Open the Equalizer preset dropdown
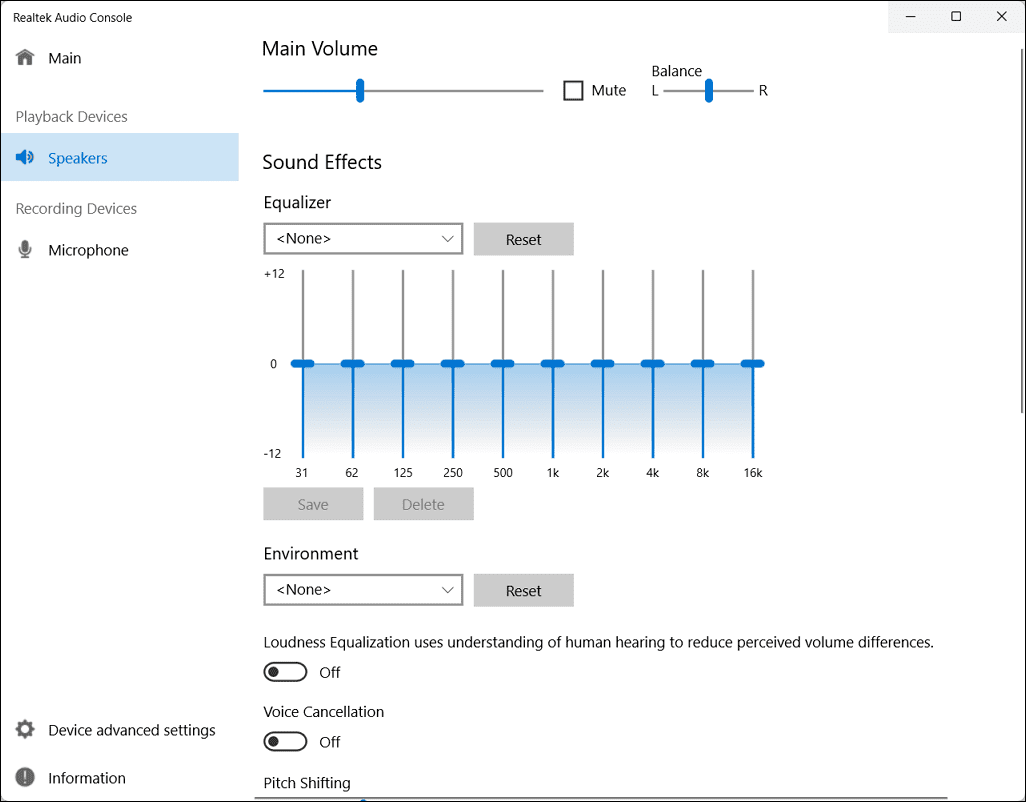The height and width of the screenshot is (802, 1026). click(362, 238)
